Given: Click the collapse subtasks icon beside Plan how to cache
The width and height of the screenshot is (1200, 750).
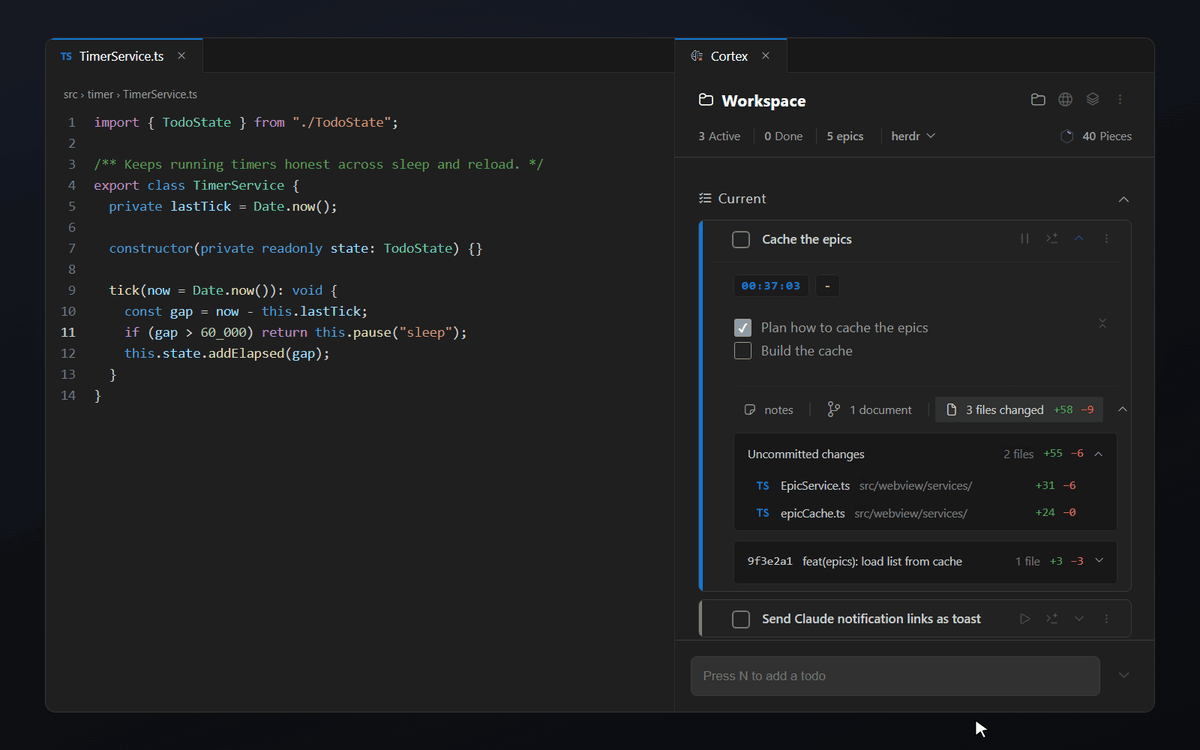Looking at the screenshot, I should [x=1102, y=323].
